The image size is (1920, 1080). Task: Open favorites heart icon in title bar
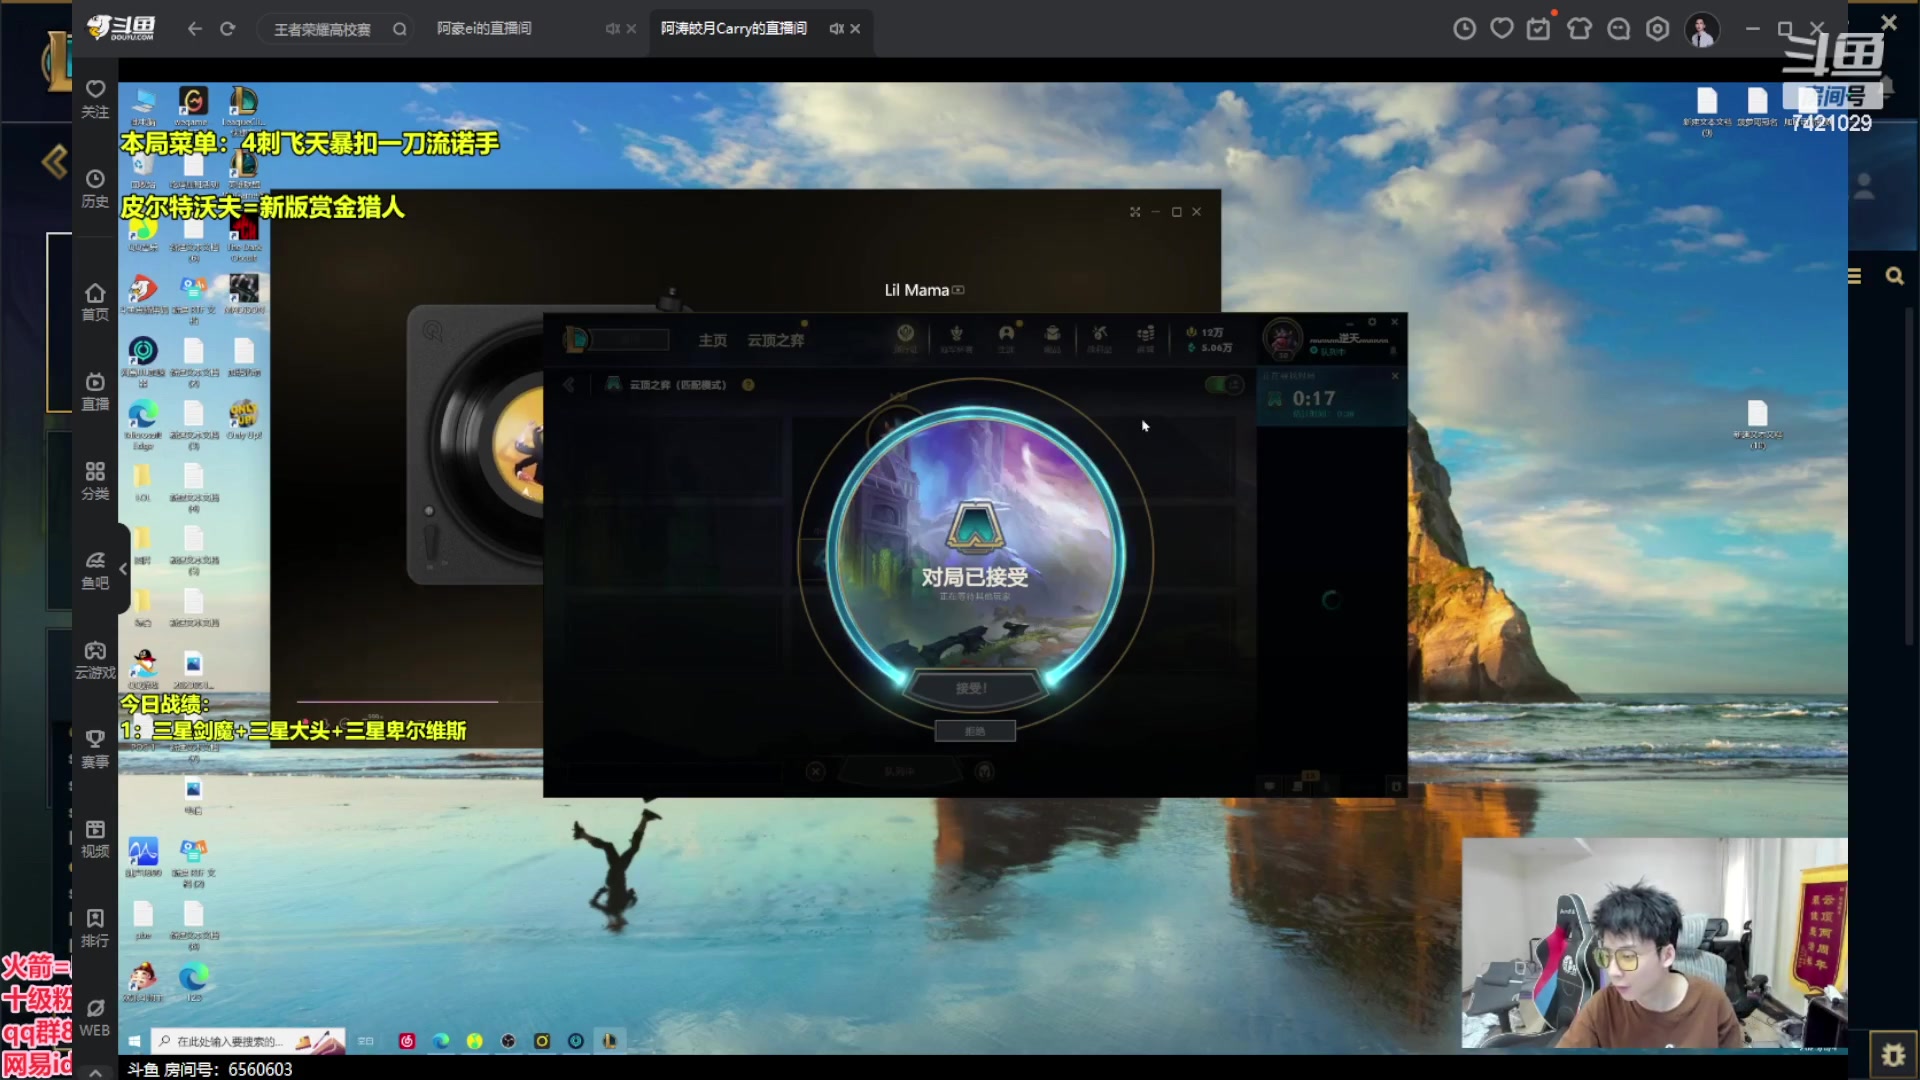point(1502,29)
